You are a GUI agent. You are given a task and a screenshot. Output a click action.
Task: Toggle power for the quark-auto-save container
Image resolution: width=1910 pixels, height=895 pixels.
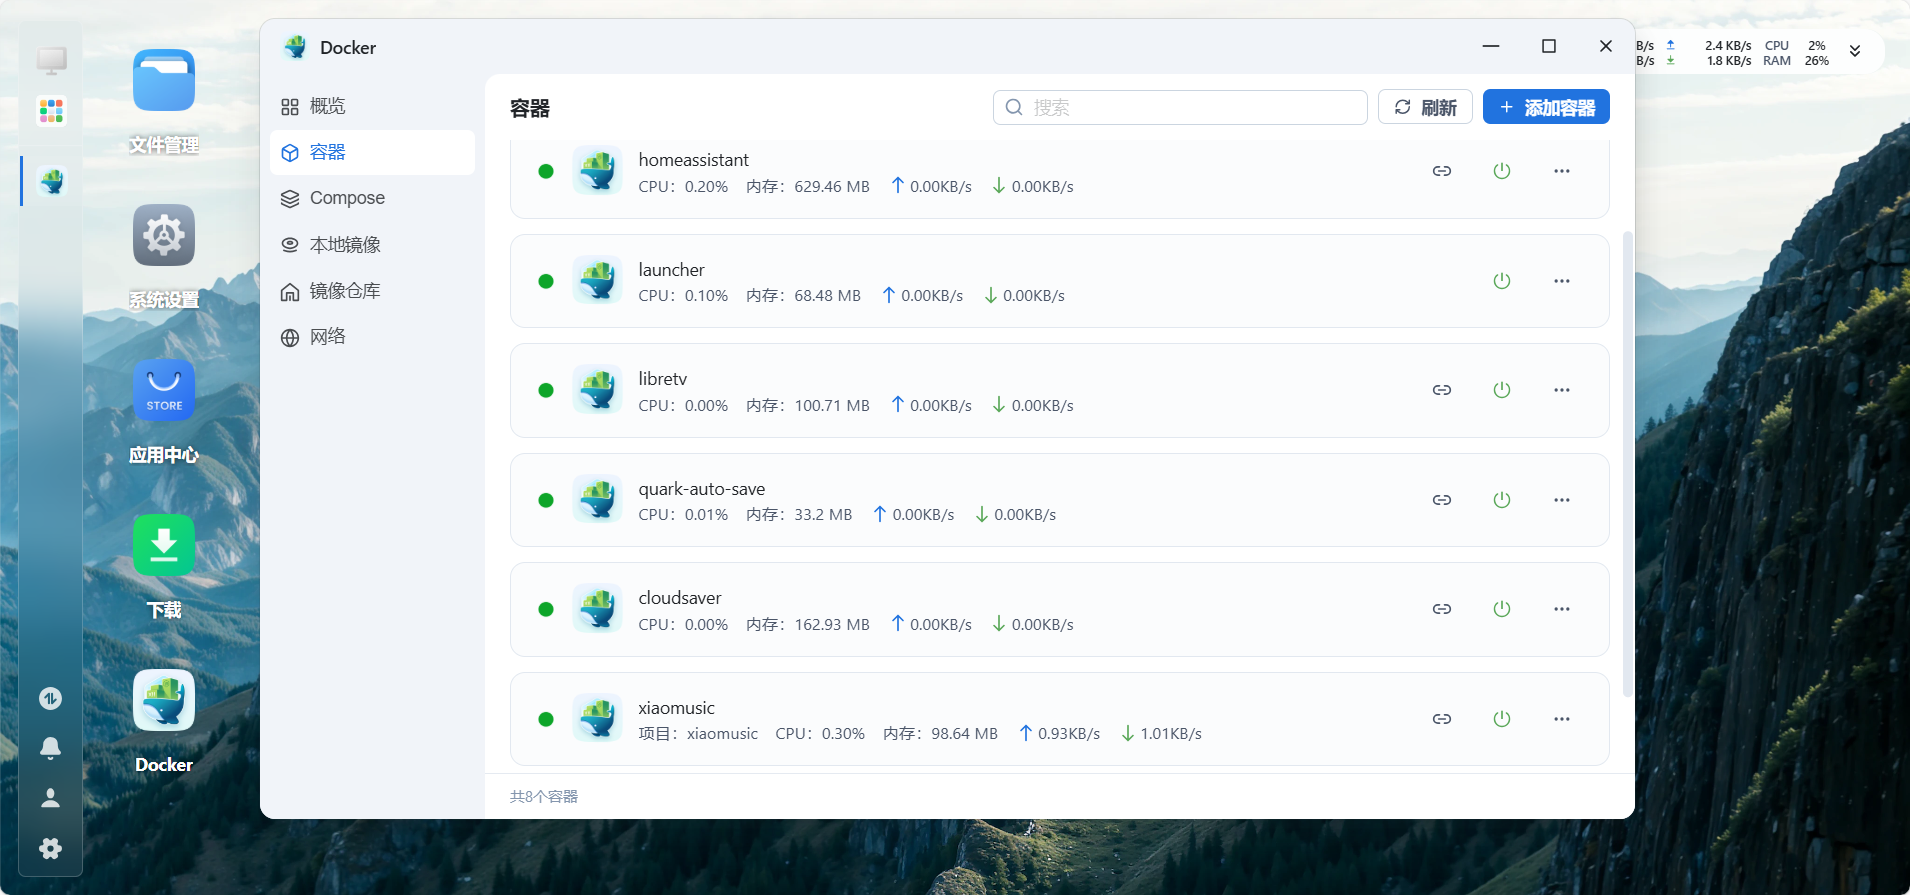pos(1501,500)
